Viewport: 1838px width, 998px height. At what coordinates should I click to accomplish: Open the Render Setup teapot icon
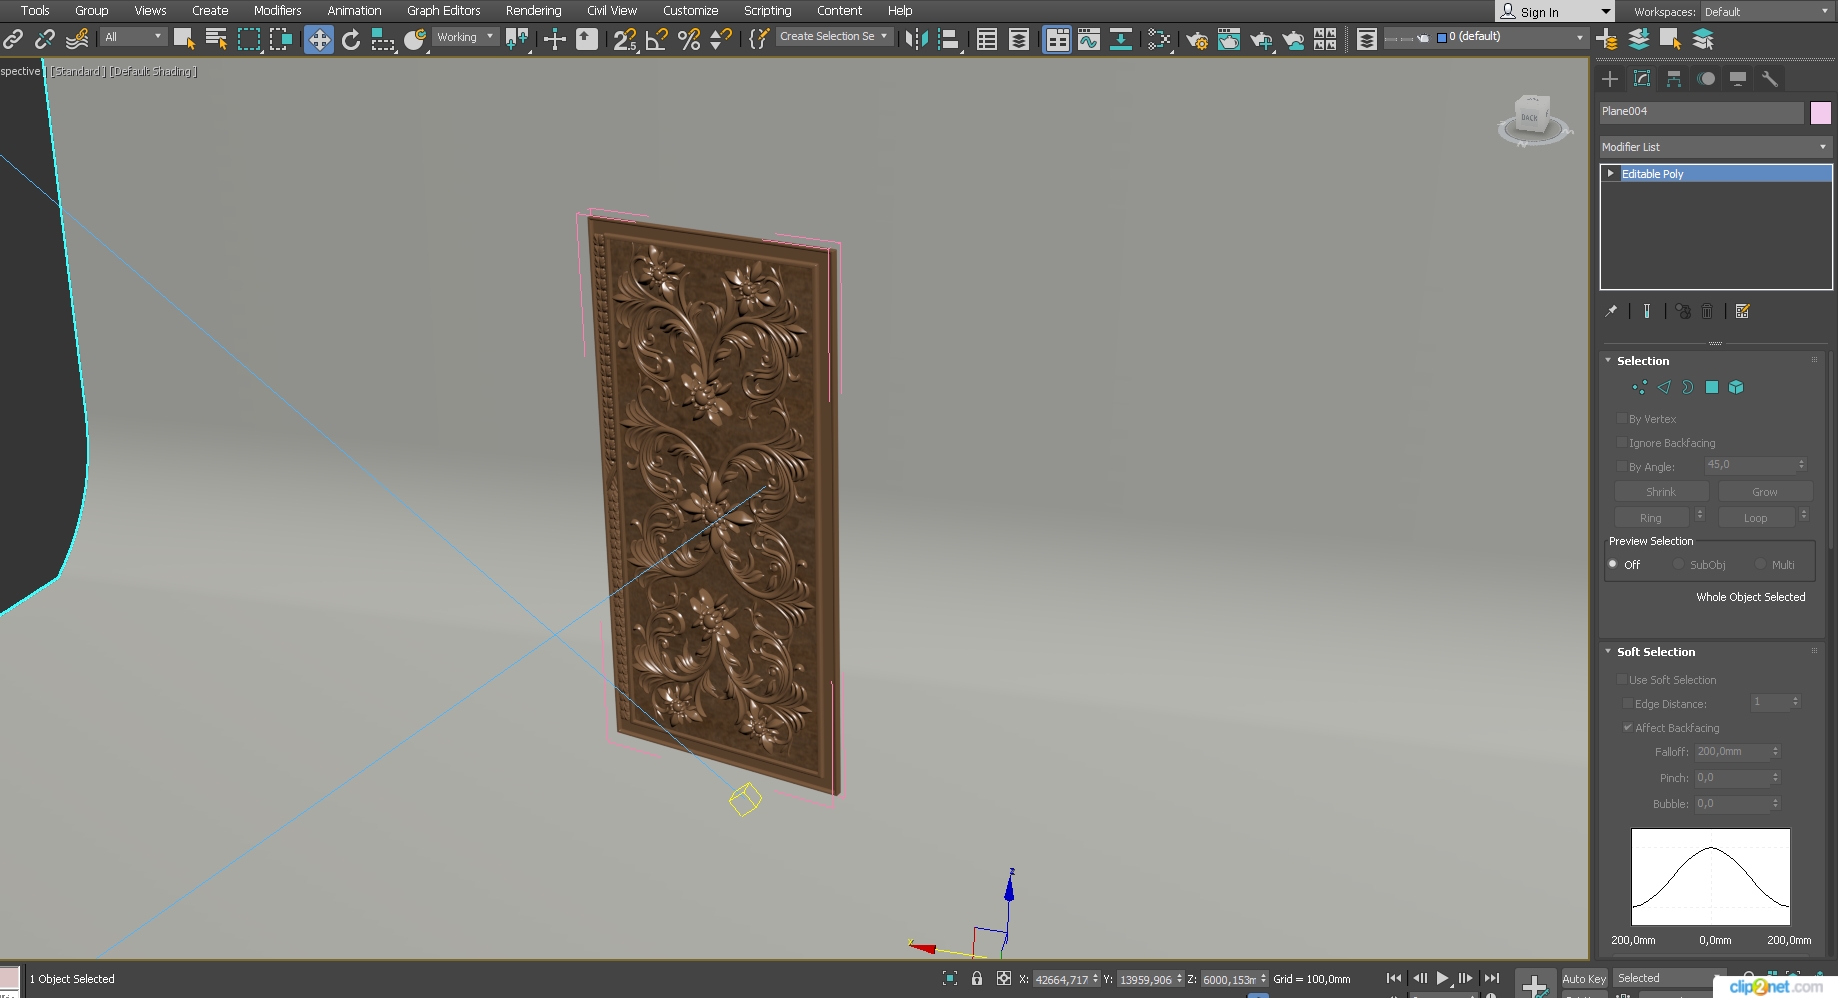pyautogui.click(x=1197, y=39)
